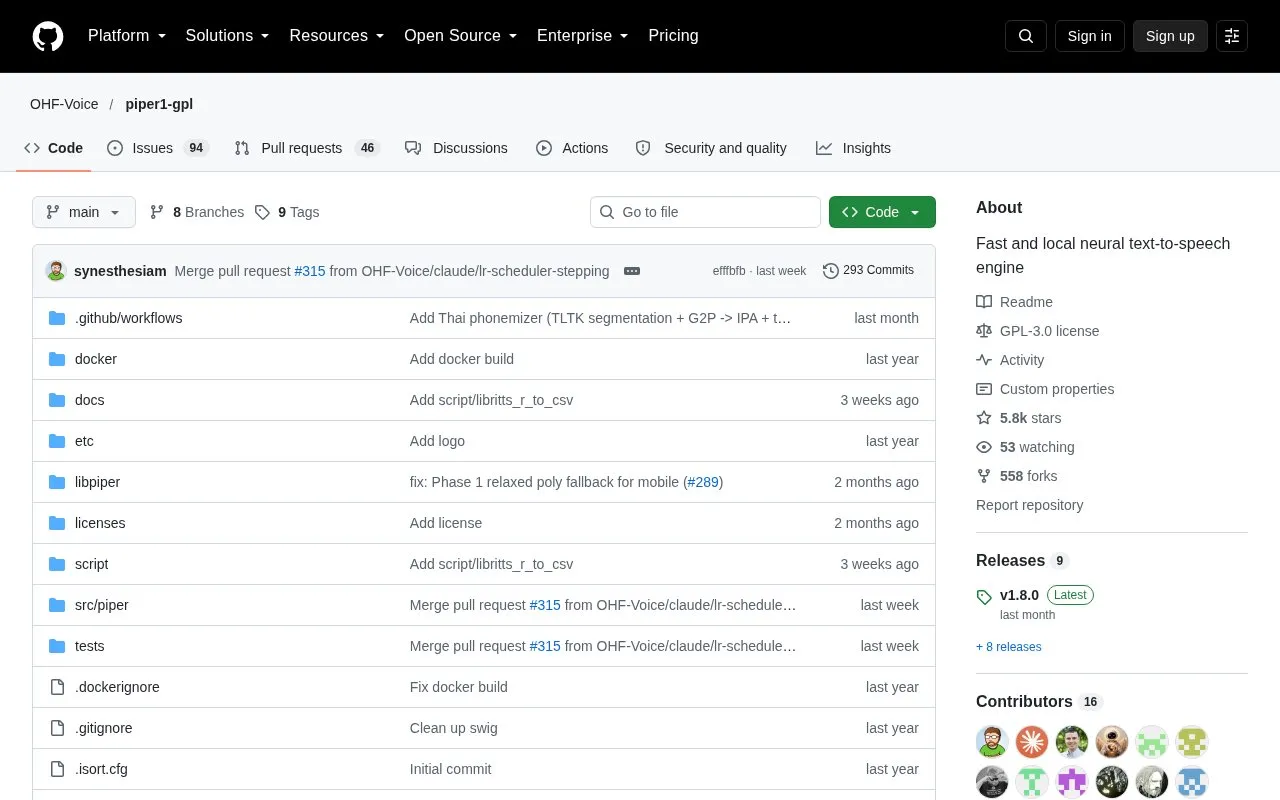The image size is (1280, 800).
Task: Open the search magnifier button
Action: click(1026, 36)
